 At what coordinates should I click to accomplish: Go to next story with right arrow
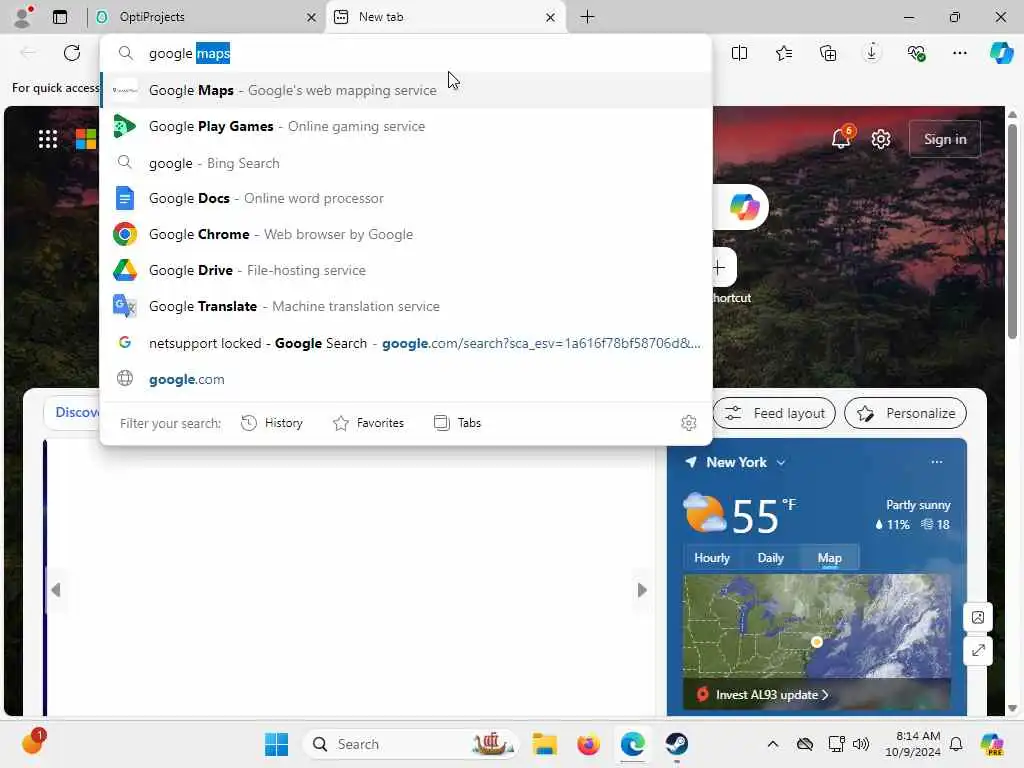642,590
